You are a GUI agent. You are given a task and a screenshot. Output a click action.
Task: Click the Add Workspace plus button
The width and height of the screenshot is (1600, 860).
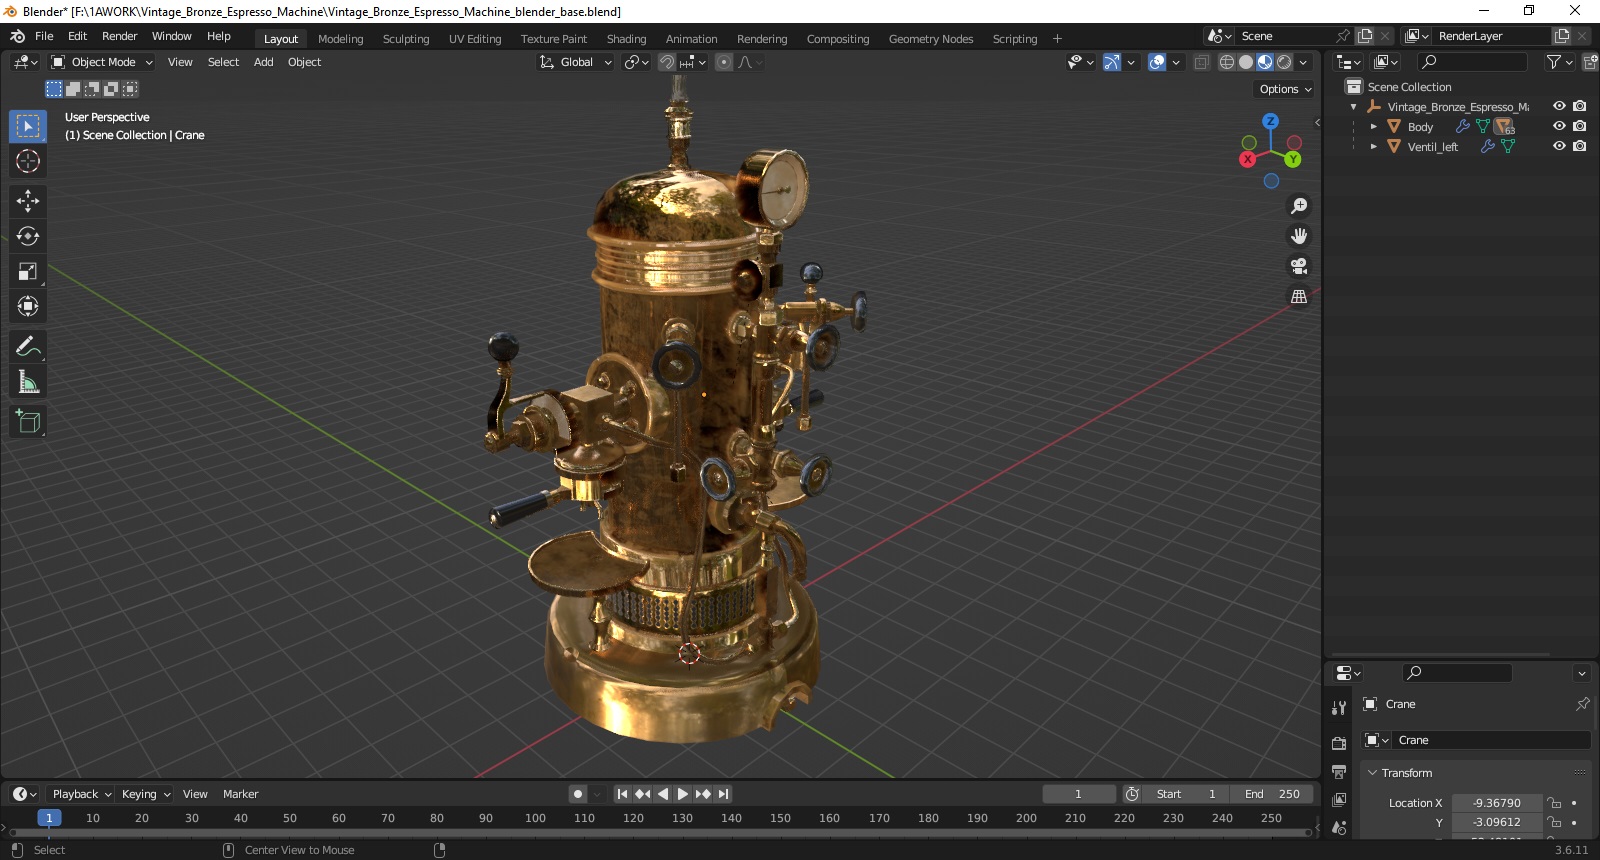point(1057,39)
